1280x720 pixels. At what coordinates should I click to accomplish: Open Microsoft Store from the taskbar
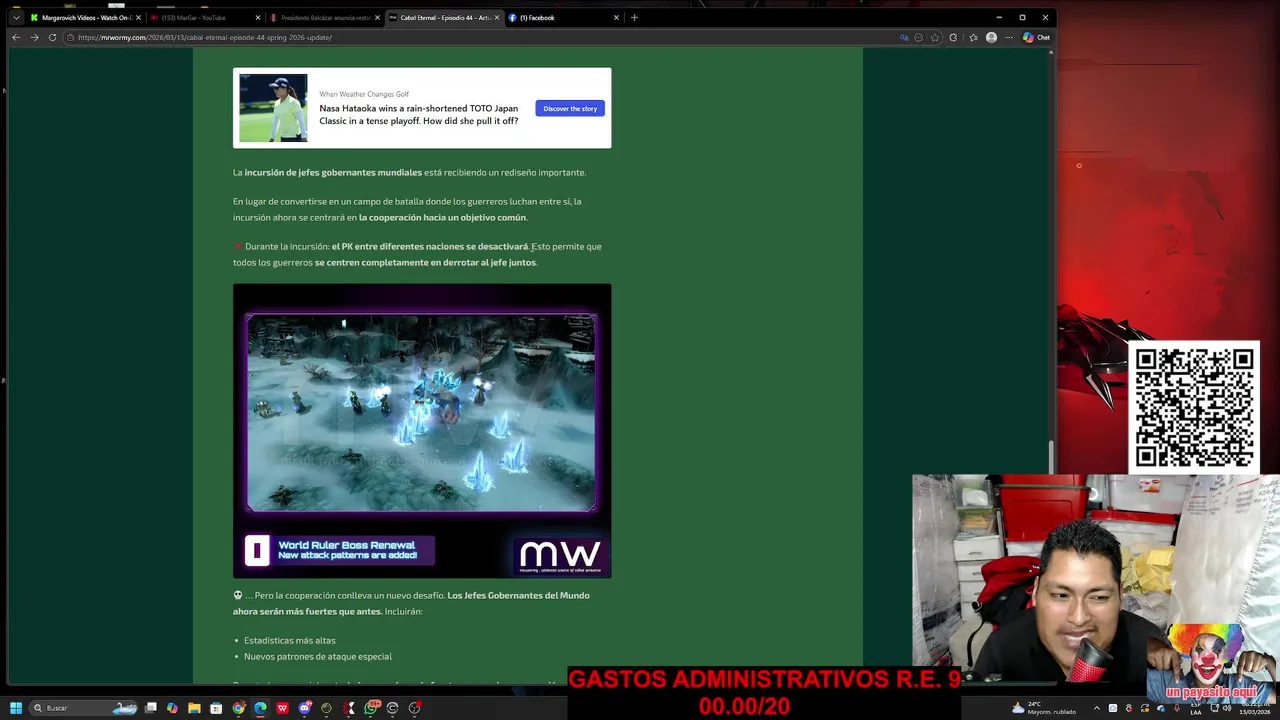(x=216, y=708)
